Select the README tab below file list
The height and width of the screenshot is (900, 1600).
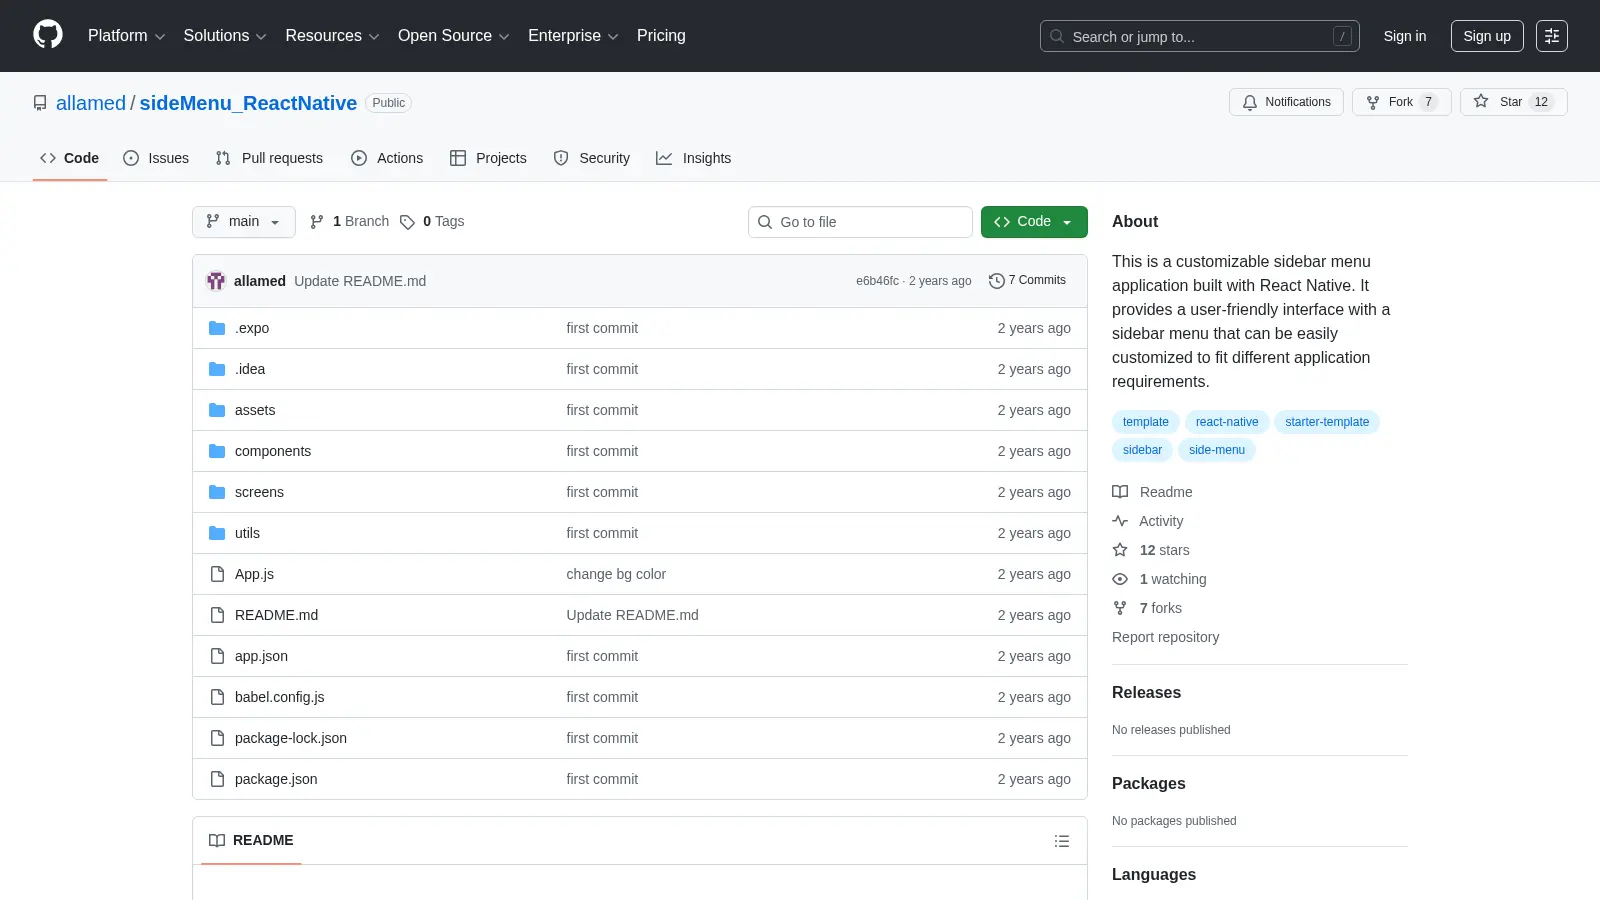[x=251, y=841]
